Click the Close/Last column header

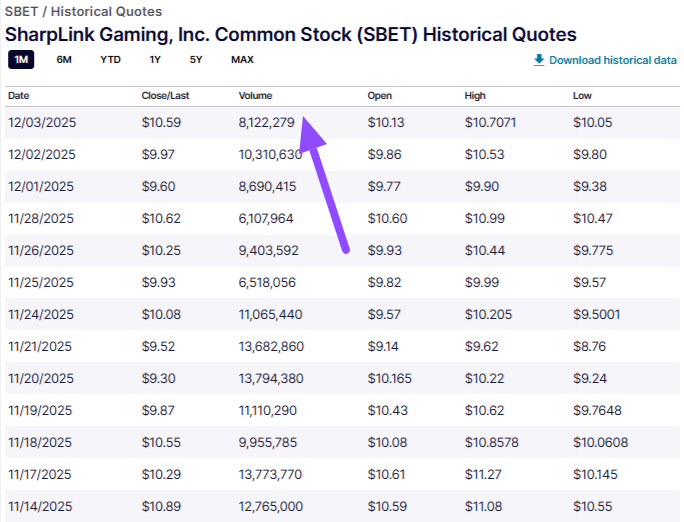click(165, 96)
